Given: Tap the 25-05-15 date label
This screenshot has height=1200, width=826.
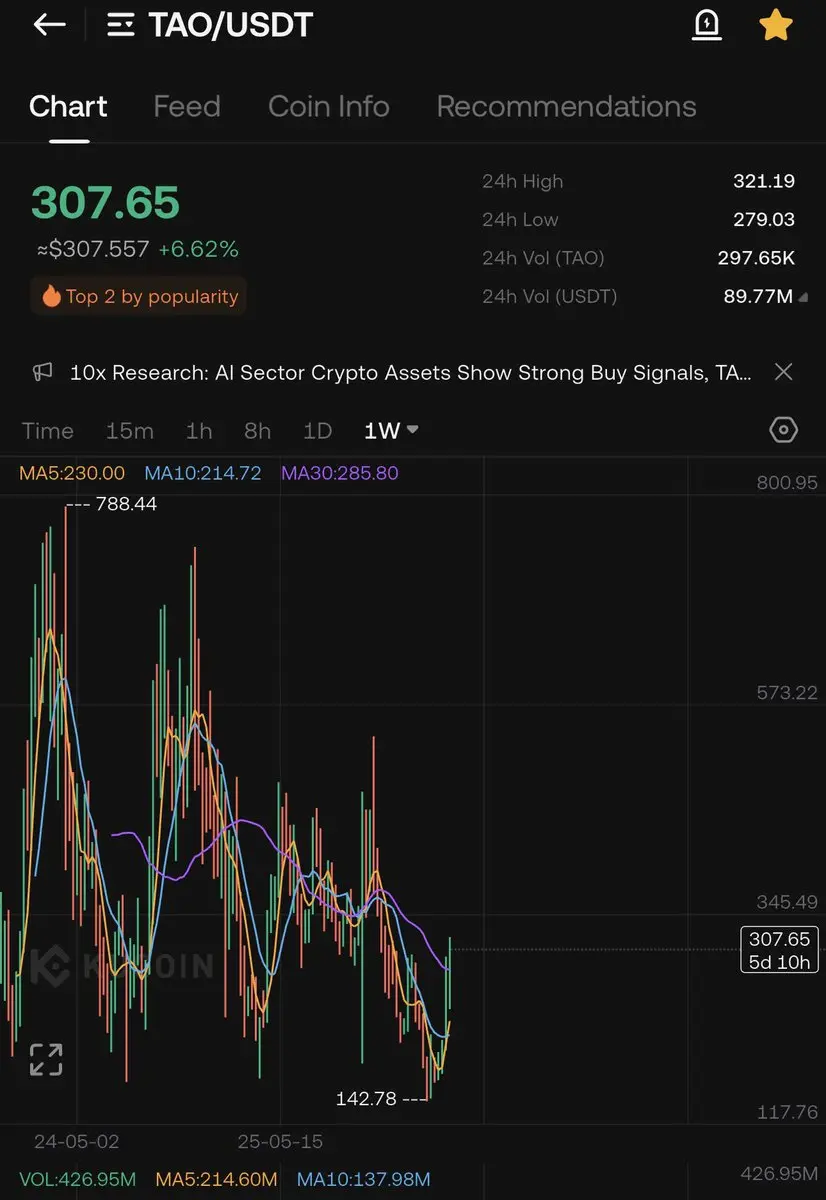Looking at the screenshot, I should click(x=280, y=1141).
